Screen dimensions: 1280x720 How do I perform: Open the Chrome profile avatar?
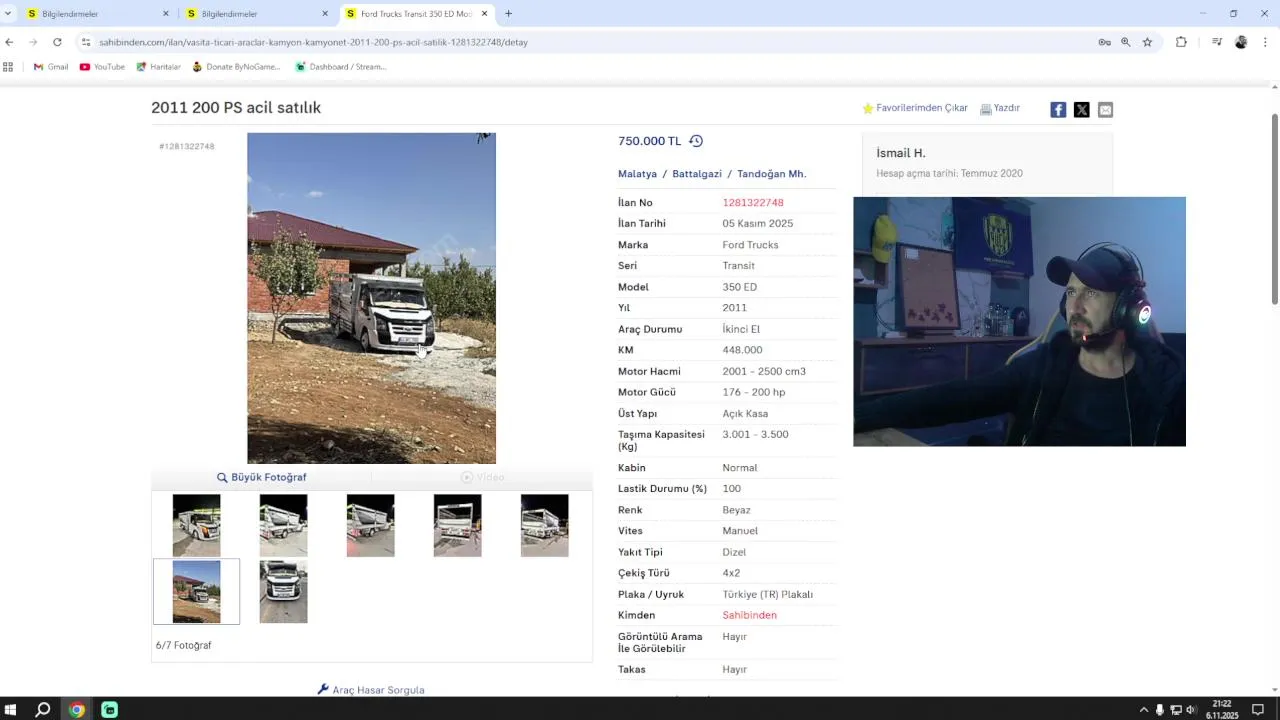pyautogui.click(x=1241, y=42)
